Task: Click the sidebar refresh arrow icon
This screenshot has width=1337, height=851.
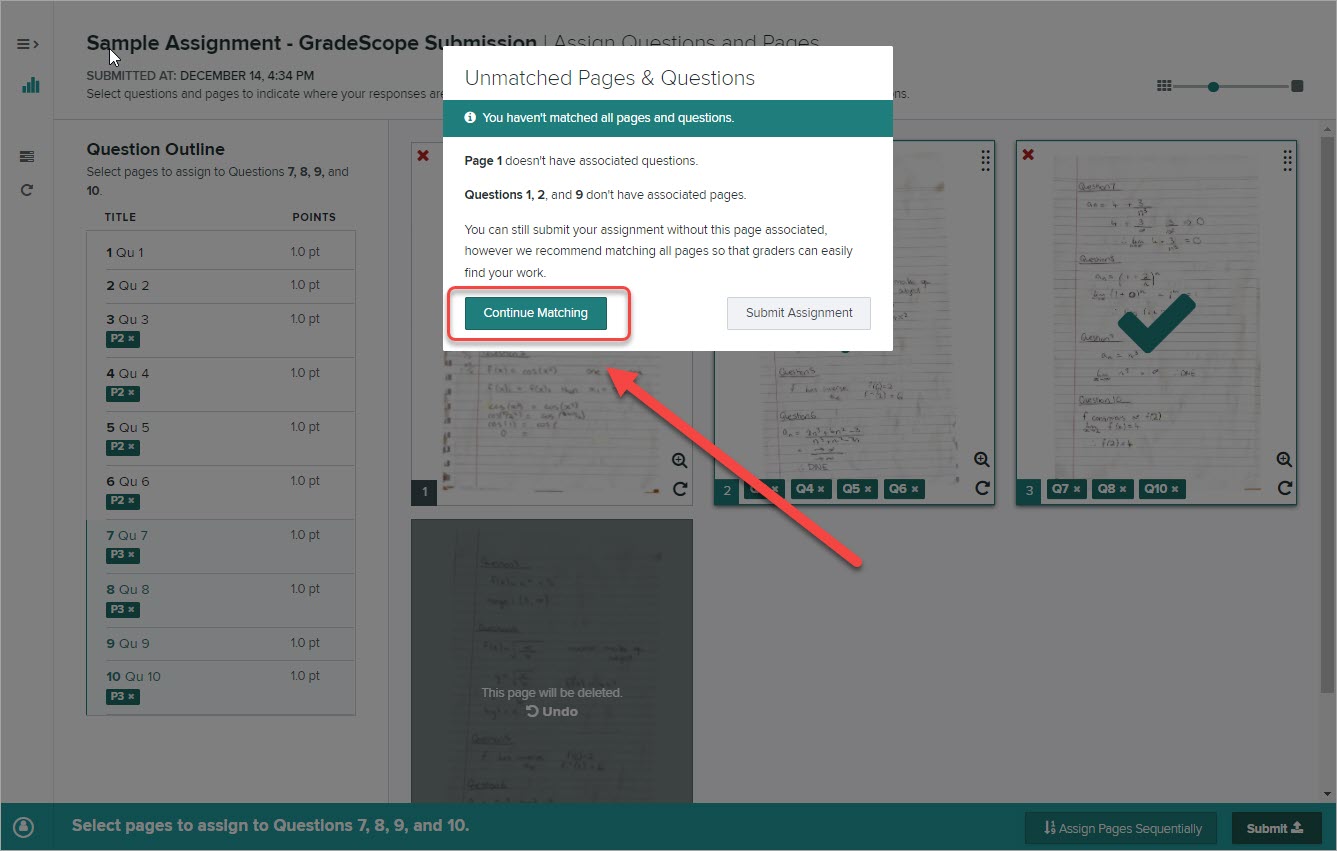Action: click(27, 189)
